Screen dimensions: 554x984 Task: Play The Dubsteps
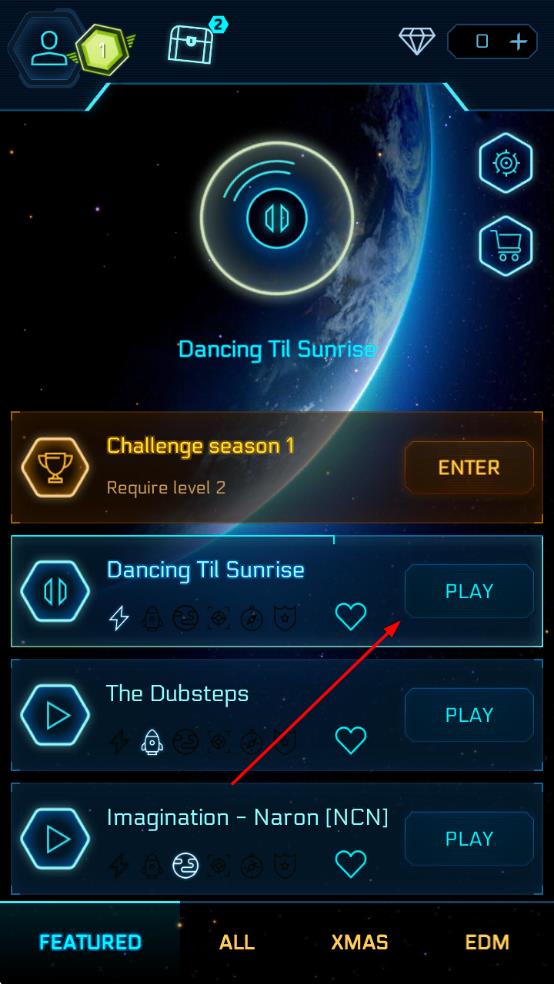(x=469, y=715)
